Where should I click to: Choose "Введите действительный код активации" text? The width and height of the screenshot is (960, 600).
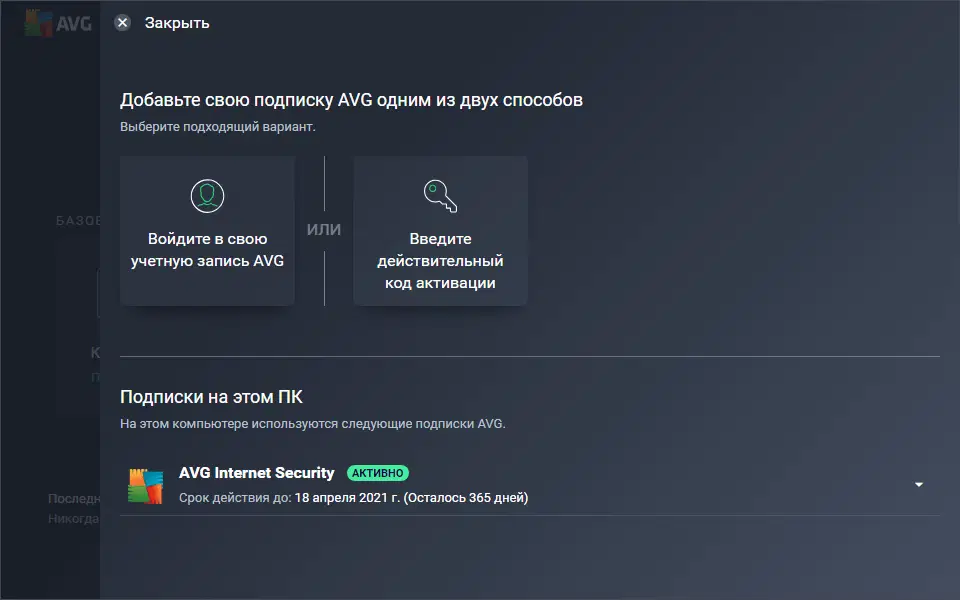[441, 261]
